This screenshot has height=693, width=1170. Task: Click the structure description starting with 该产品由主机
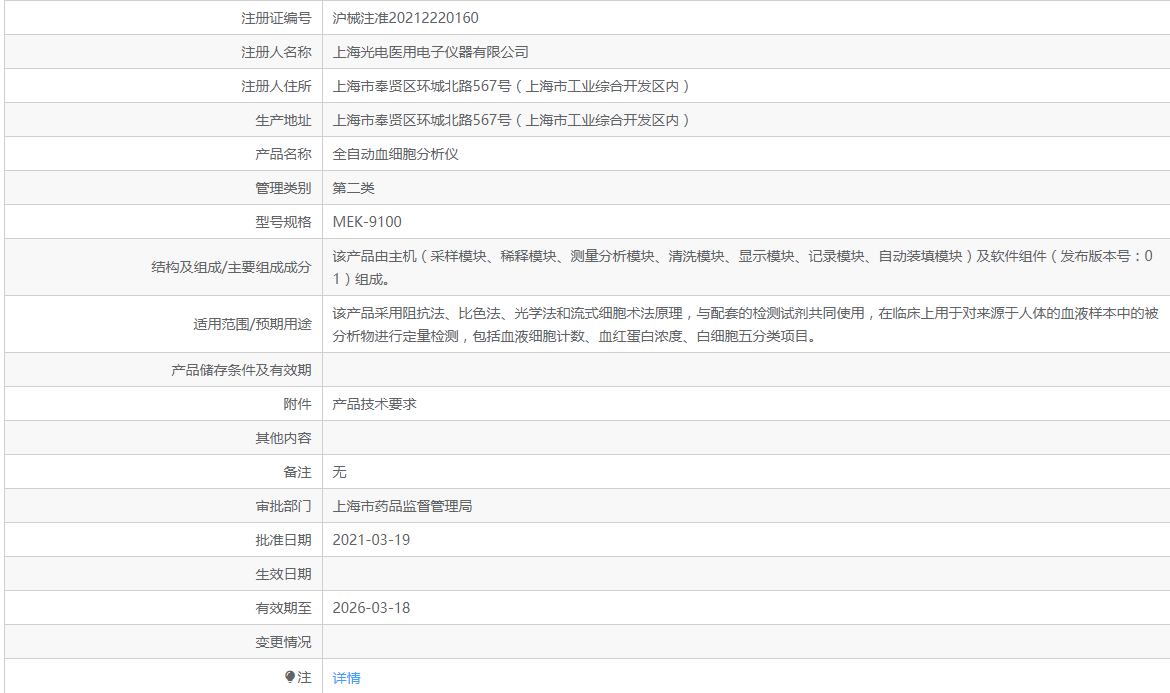(x=742, y=268)
